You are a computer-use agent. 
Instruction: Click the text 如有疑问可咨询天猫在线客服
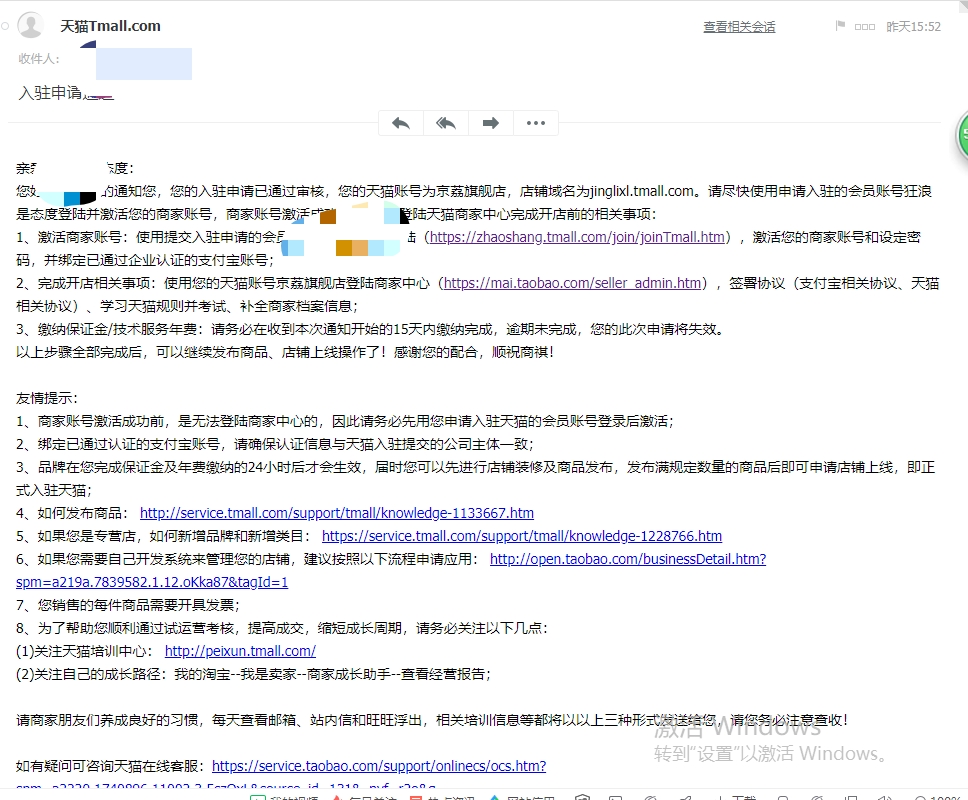coord(110,766)
